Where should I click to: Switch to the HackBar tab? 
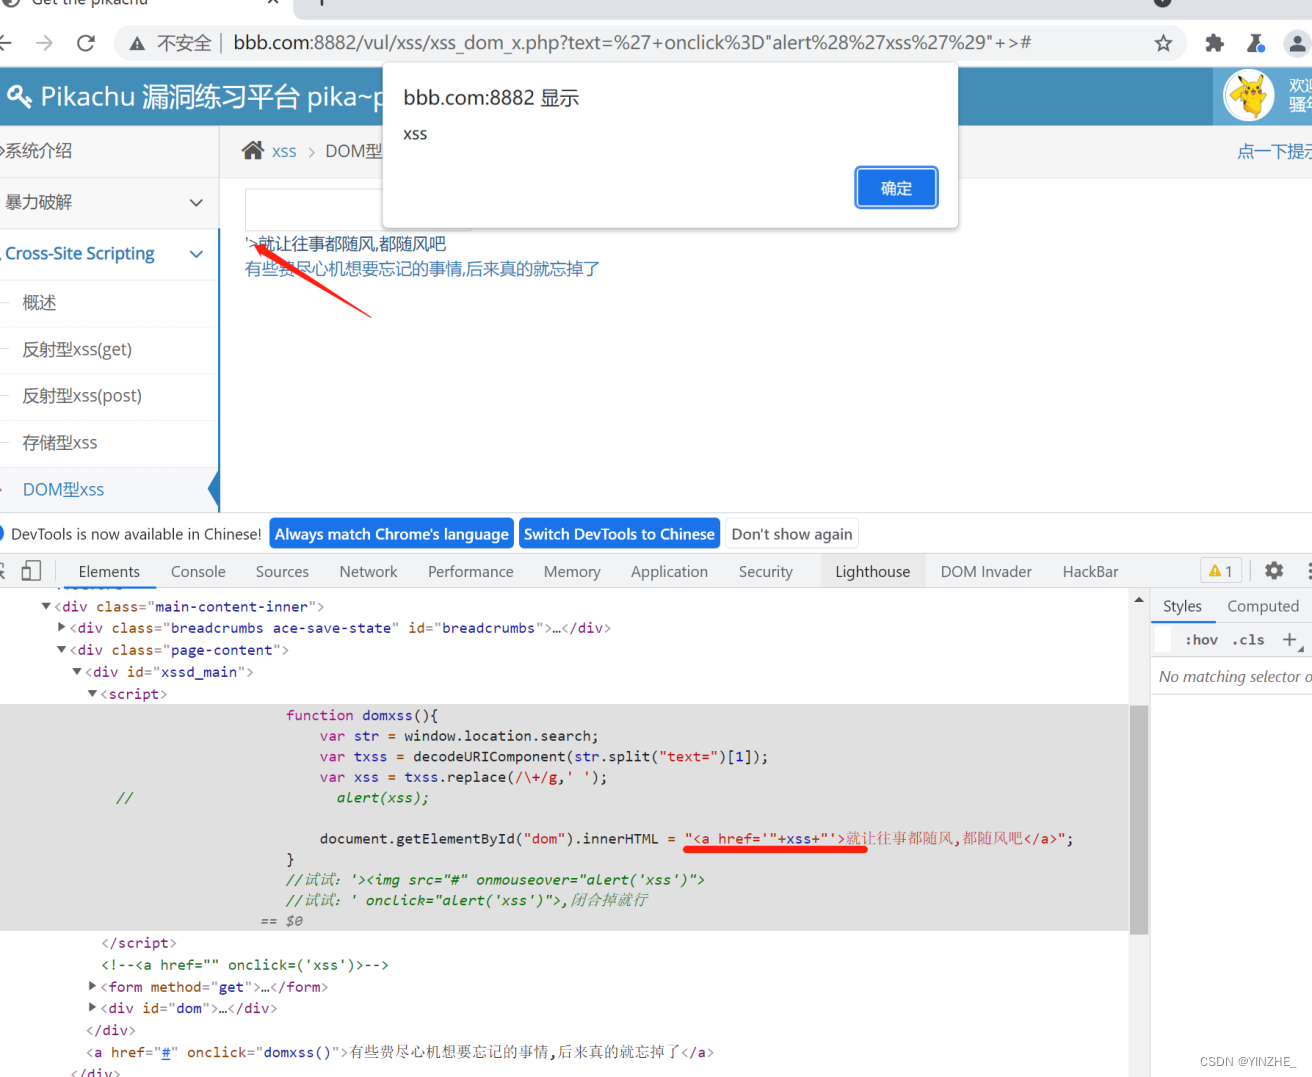(1090, 572)
